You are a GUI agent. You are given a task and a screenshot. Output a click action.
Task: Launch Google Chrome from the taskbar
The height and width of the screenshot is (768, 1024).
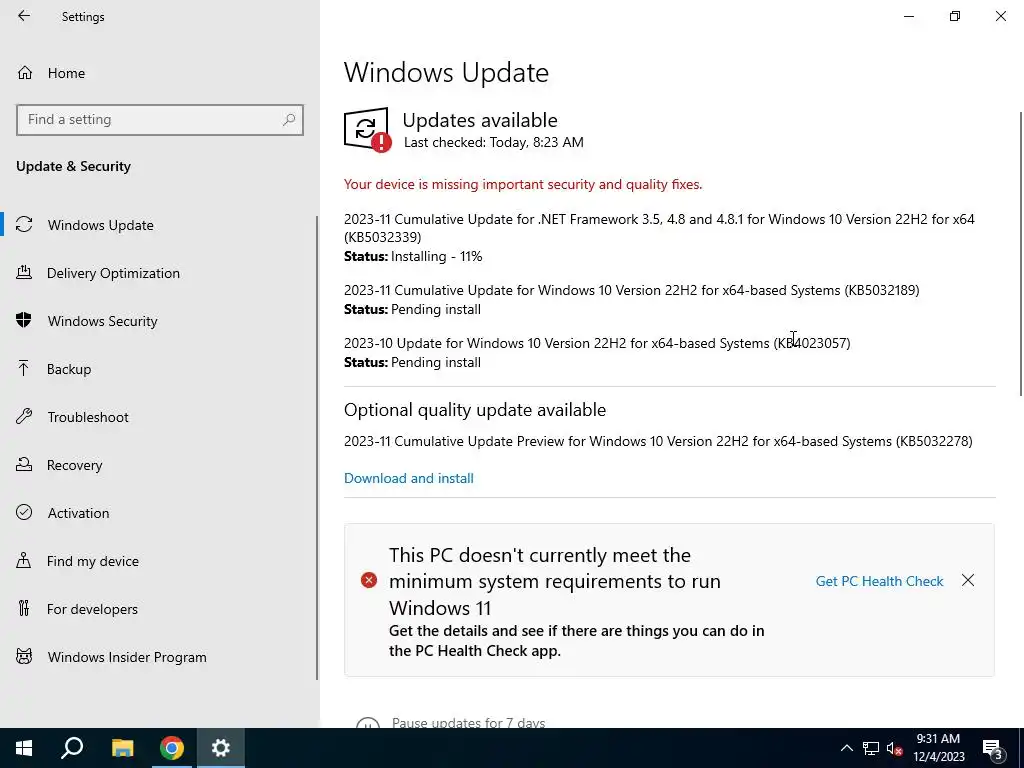[172, 748]
